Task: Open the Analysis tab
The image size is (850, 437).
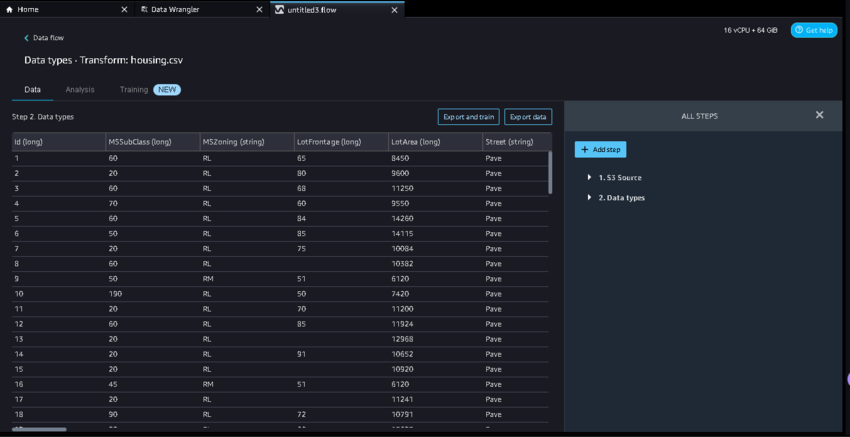Action: (80, 89)
